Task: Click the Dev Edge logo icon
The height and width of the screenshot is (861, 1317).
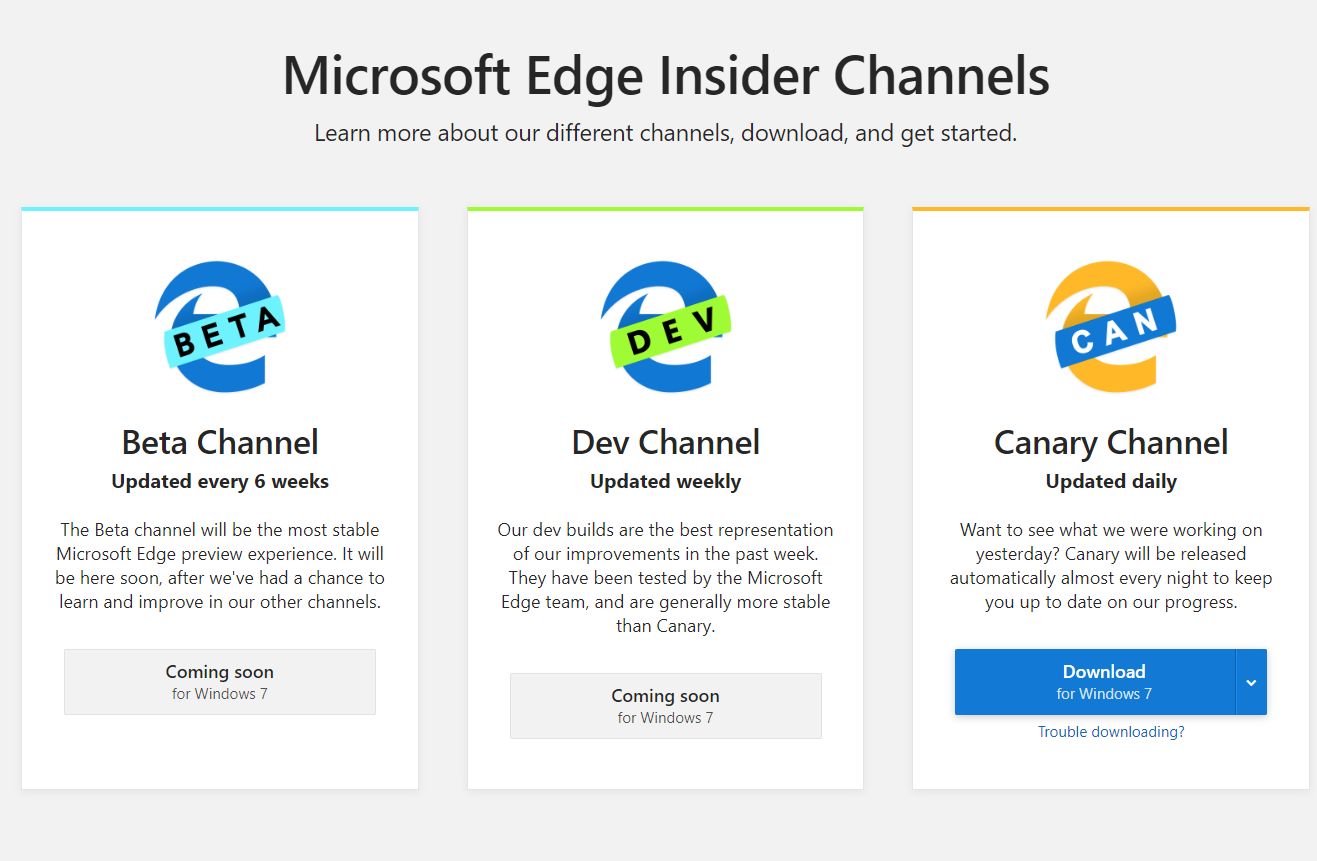Action: pos(666,326)
